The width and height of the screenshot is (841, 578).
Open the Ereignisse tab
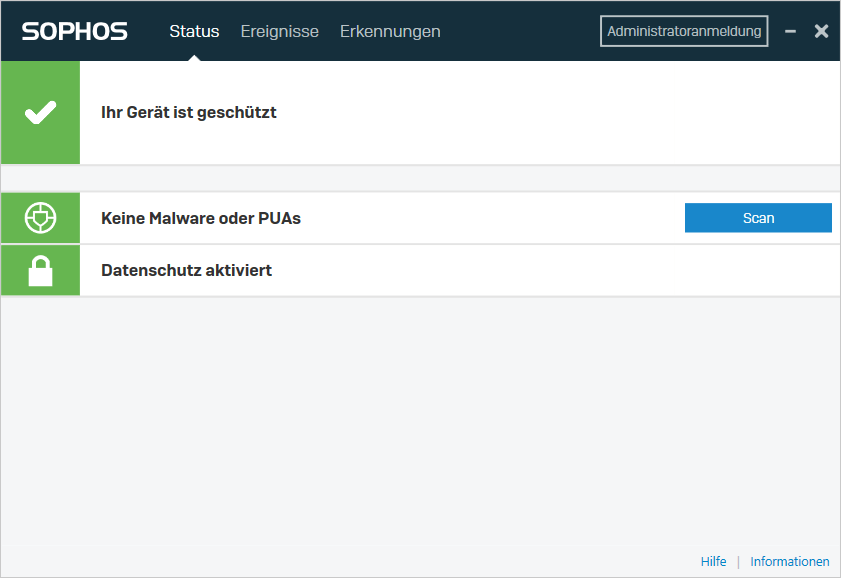(x=279, y=31)
